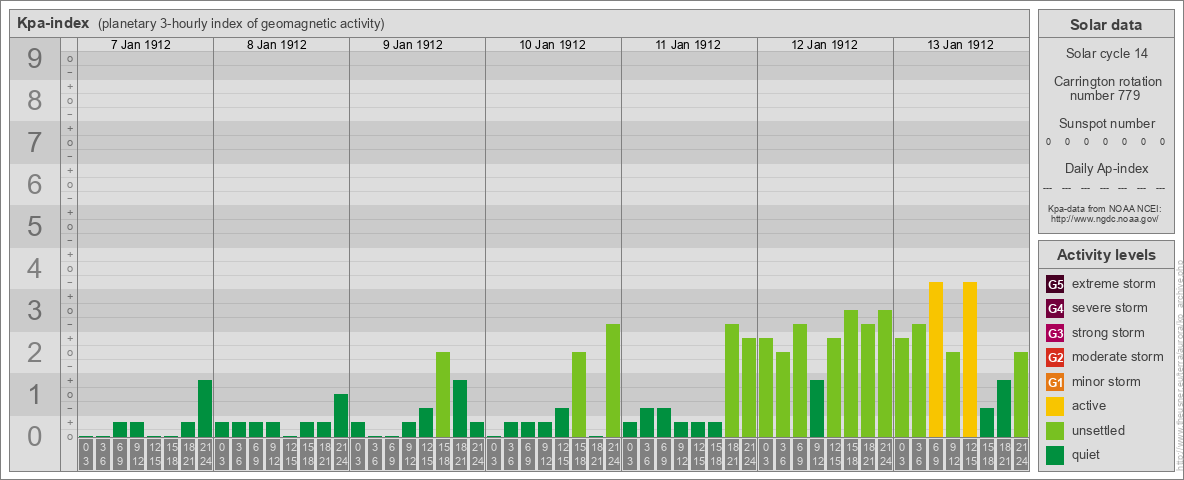Click the 'Kpa-index' chart title
The width and height of the screenshot is (1184, 480).
coord(53,23)
